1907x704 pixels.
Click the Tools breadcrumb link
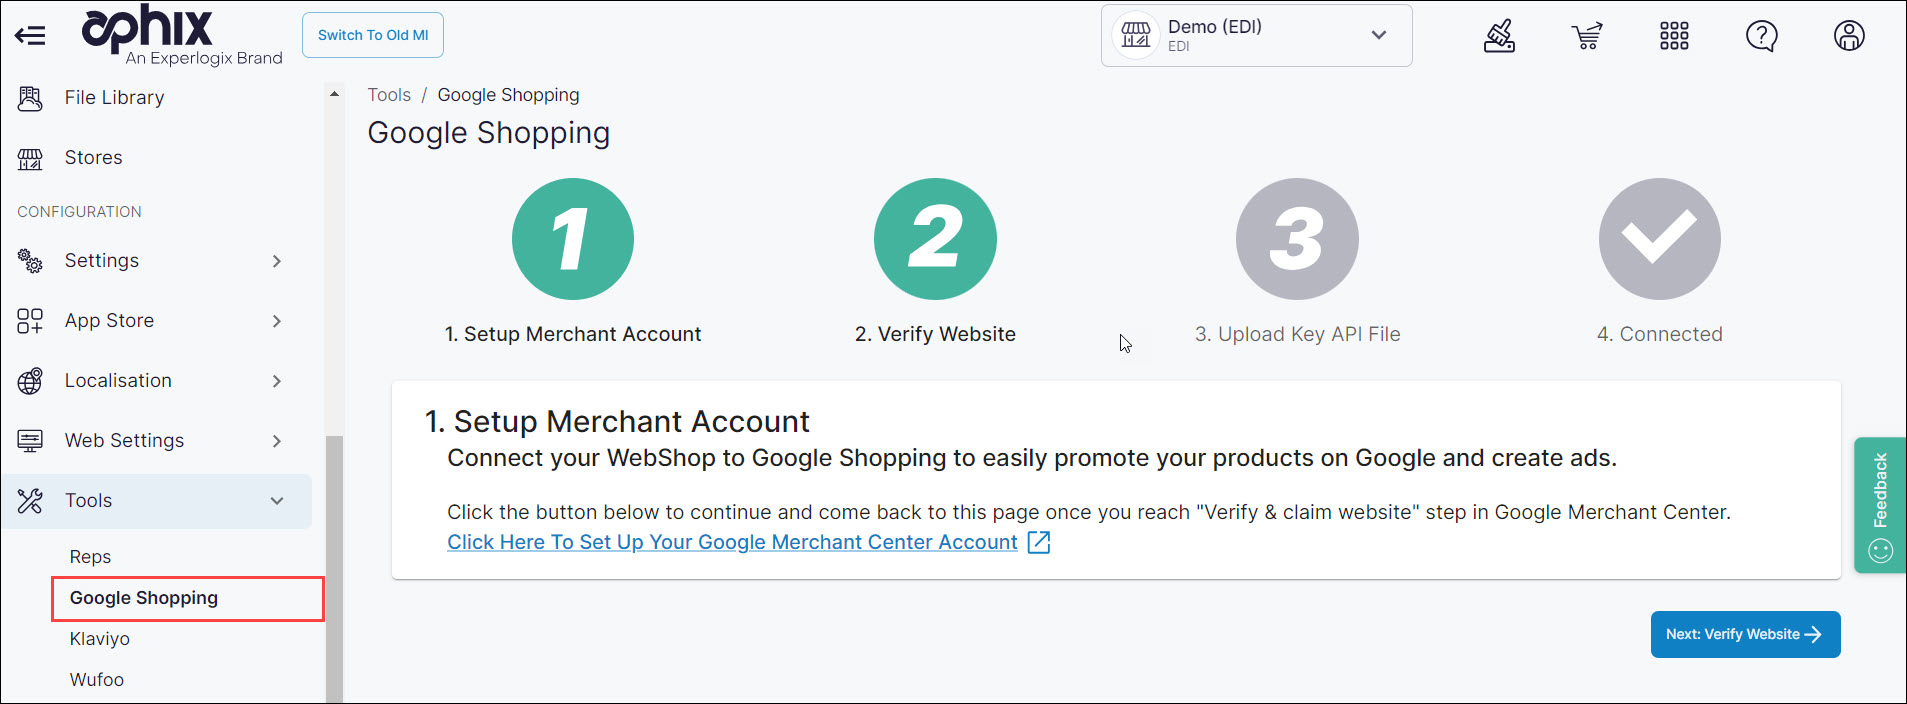[389, 95]
